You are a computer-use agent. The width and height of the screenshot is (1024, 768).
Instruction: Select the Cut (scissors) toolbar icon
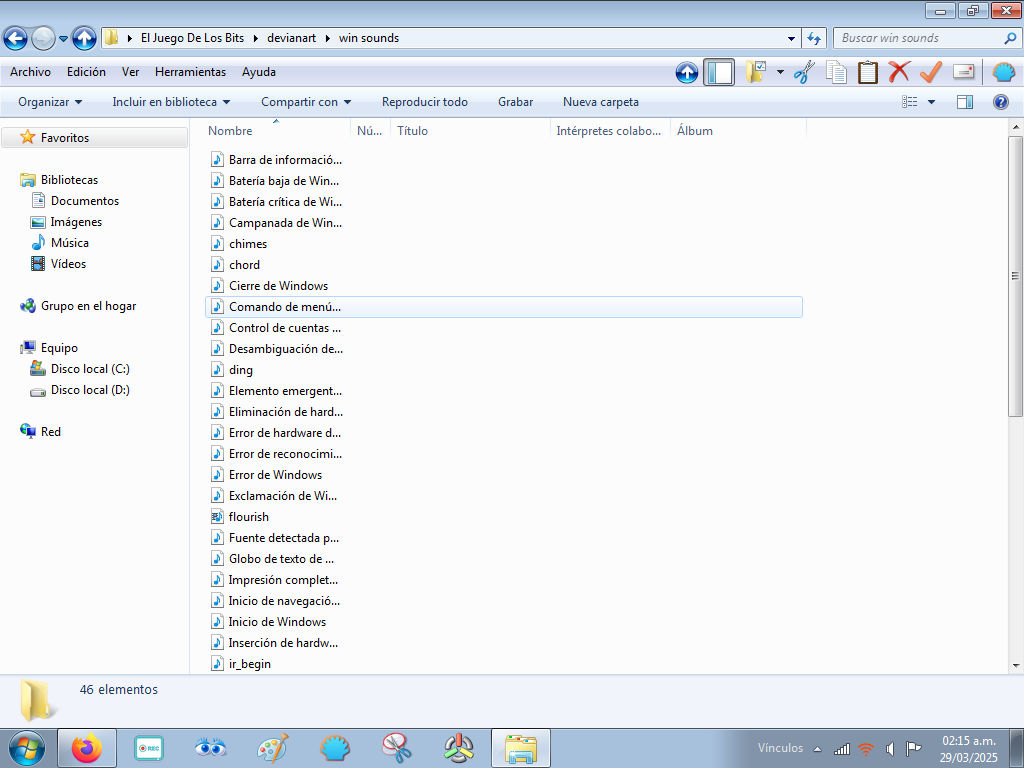coord(807,72)
